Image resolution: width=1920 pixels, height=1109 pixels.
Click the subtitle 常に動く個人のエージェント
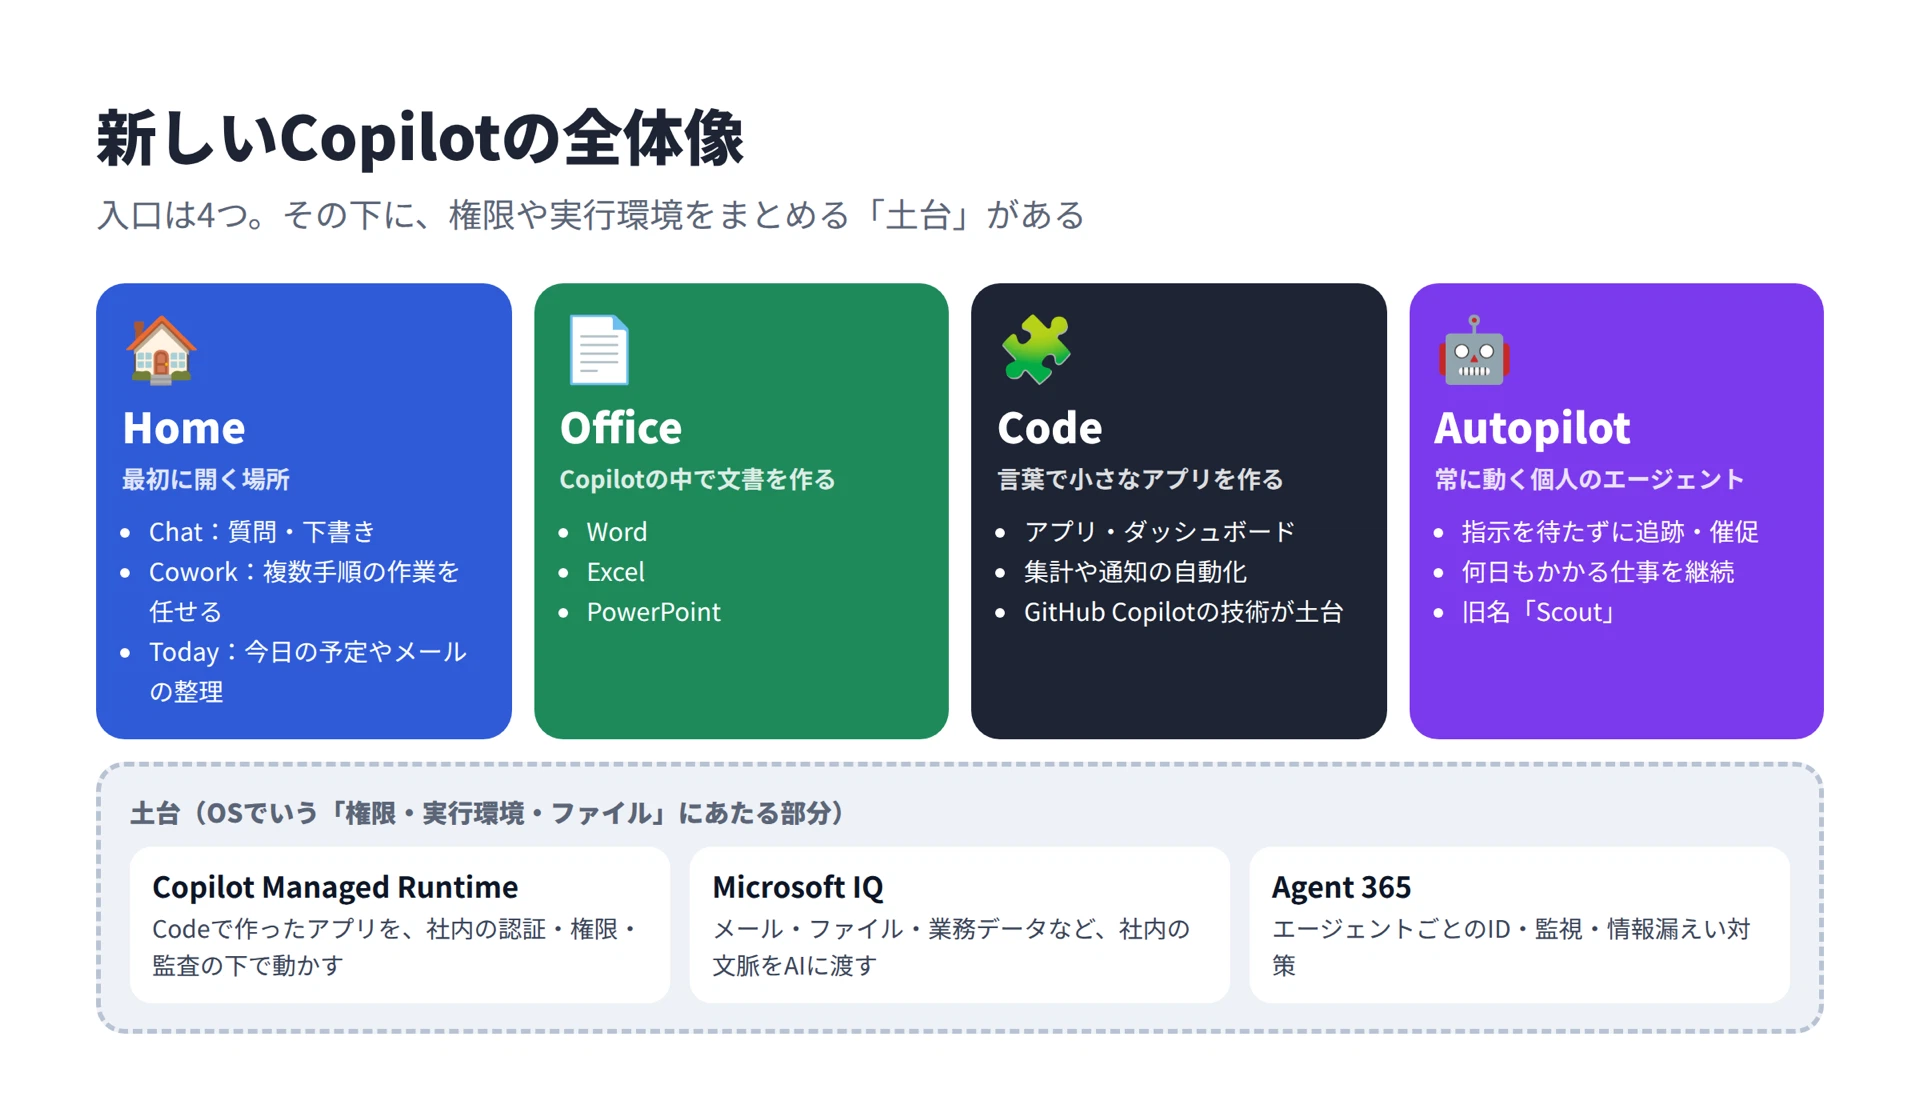(1590, 480)
